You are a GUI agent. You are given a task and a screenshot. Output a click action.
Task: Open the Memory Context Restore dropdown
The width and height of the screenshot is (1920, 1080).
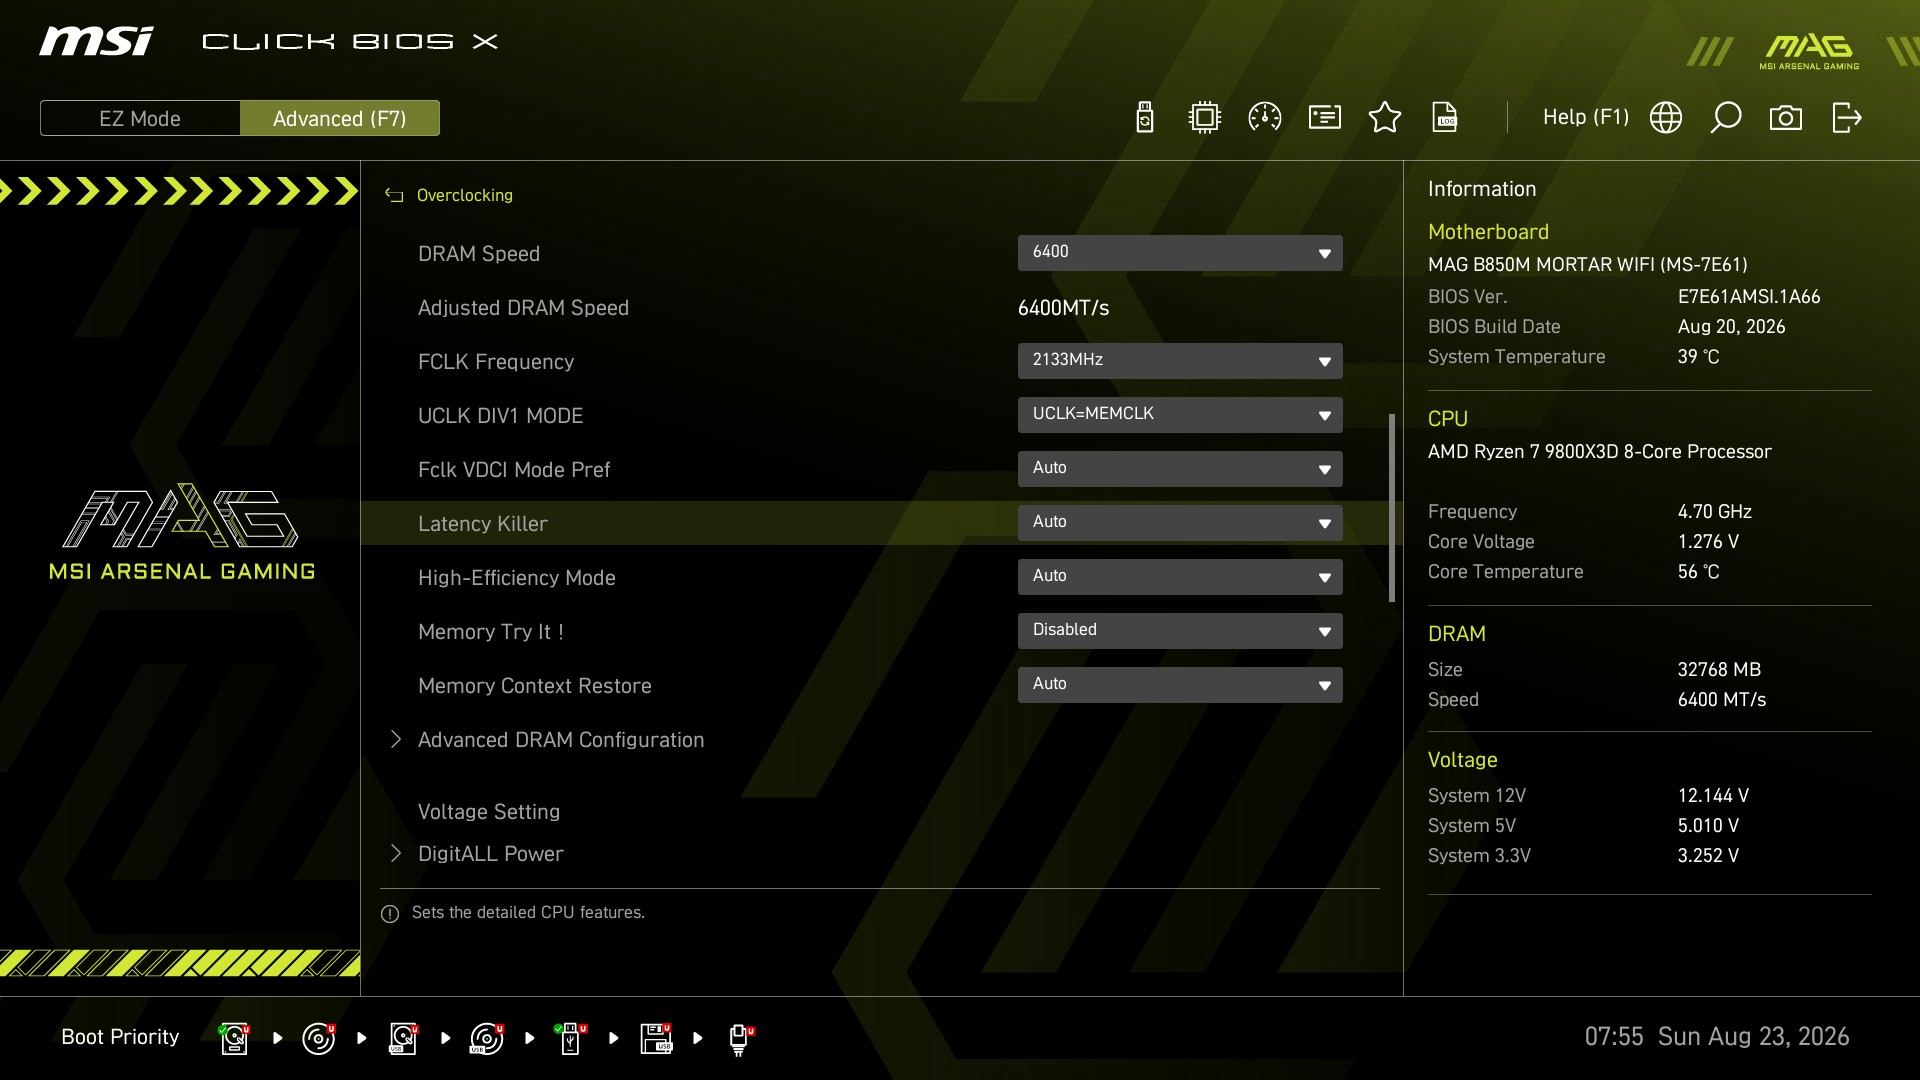[1180, 685]
